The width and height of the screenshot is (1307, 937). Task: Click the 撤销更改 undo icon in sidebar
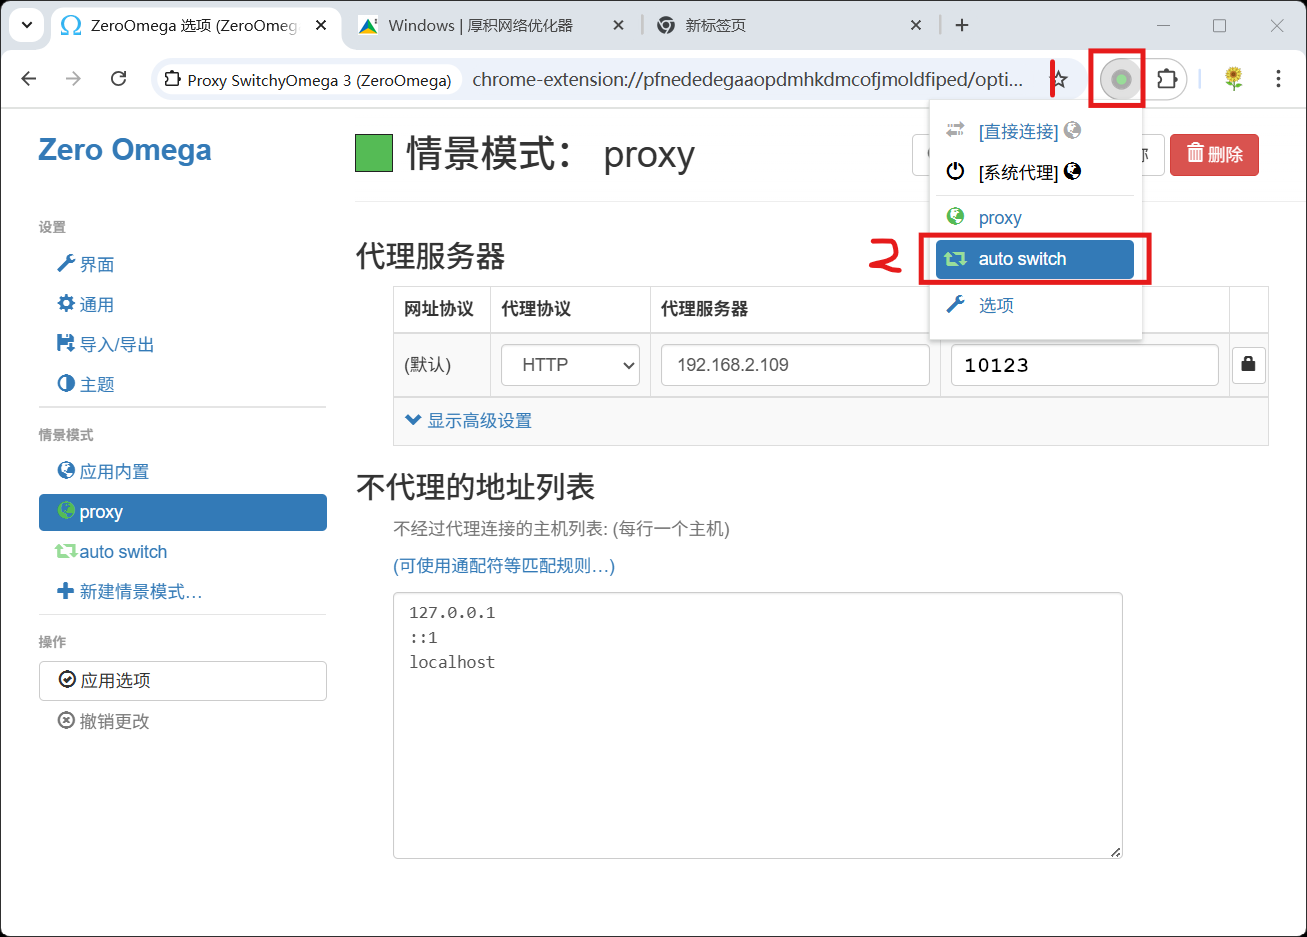pyautogui.click(x=66, y=720)
